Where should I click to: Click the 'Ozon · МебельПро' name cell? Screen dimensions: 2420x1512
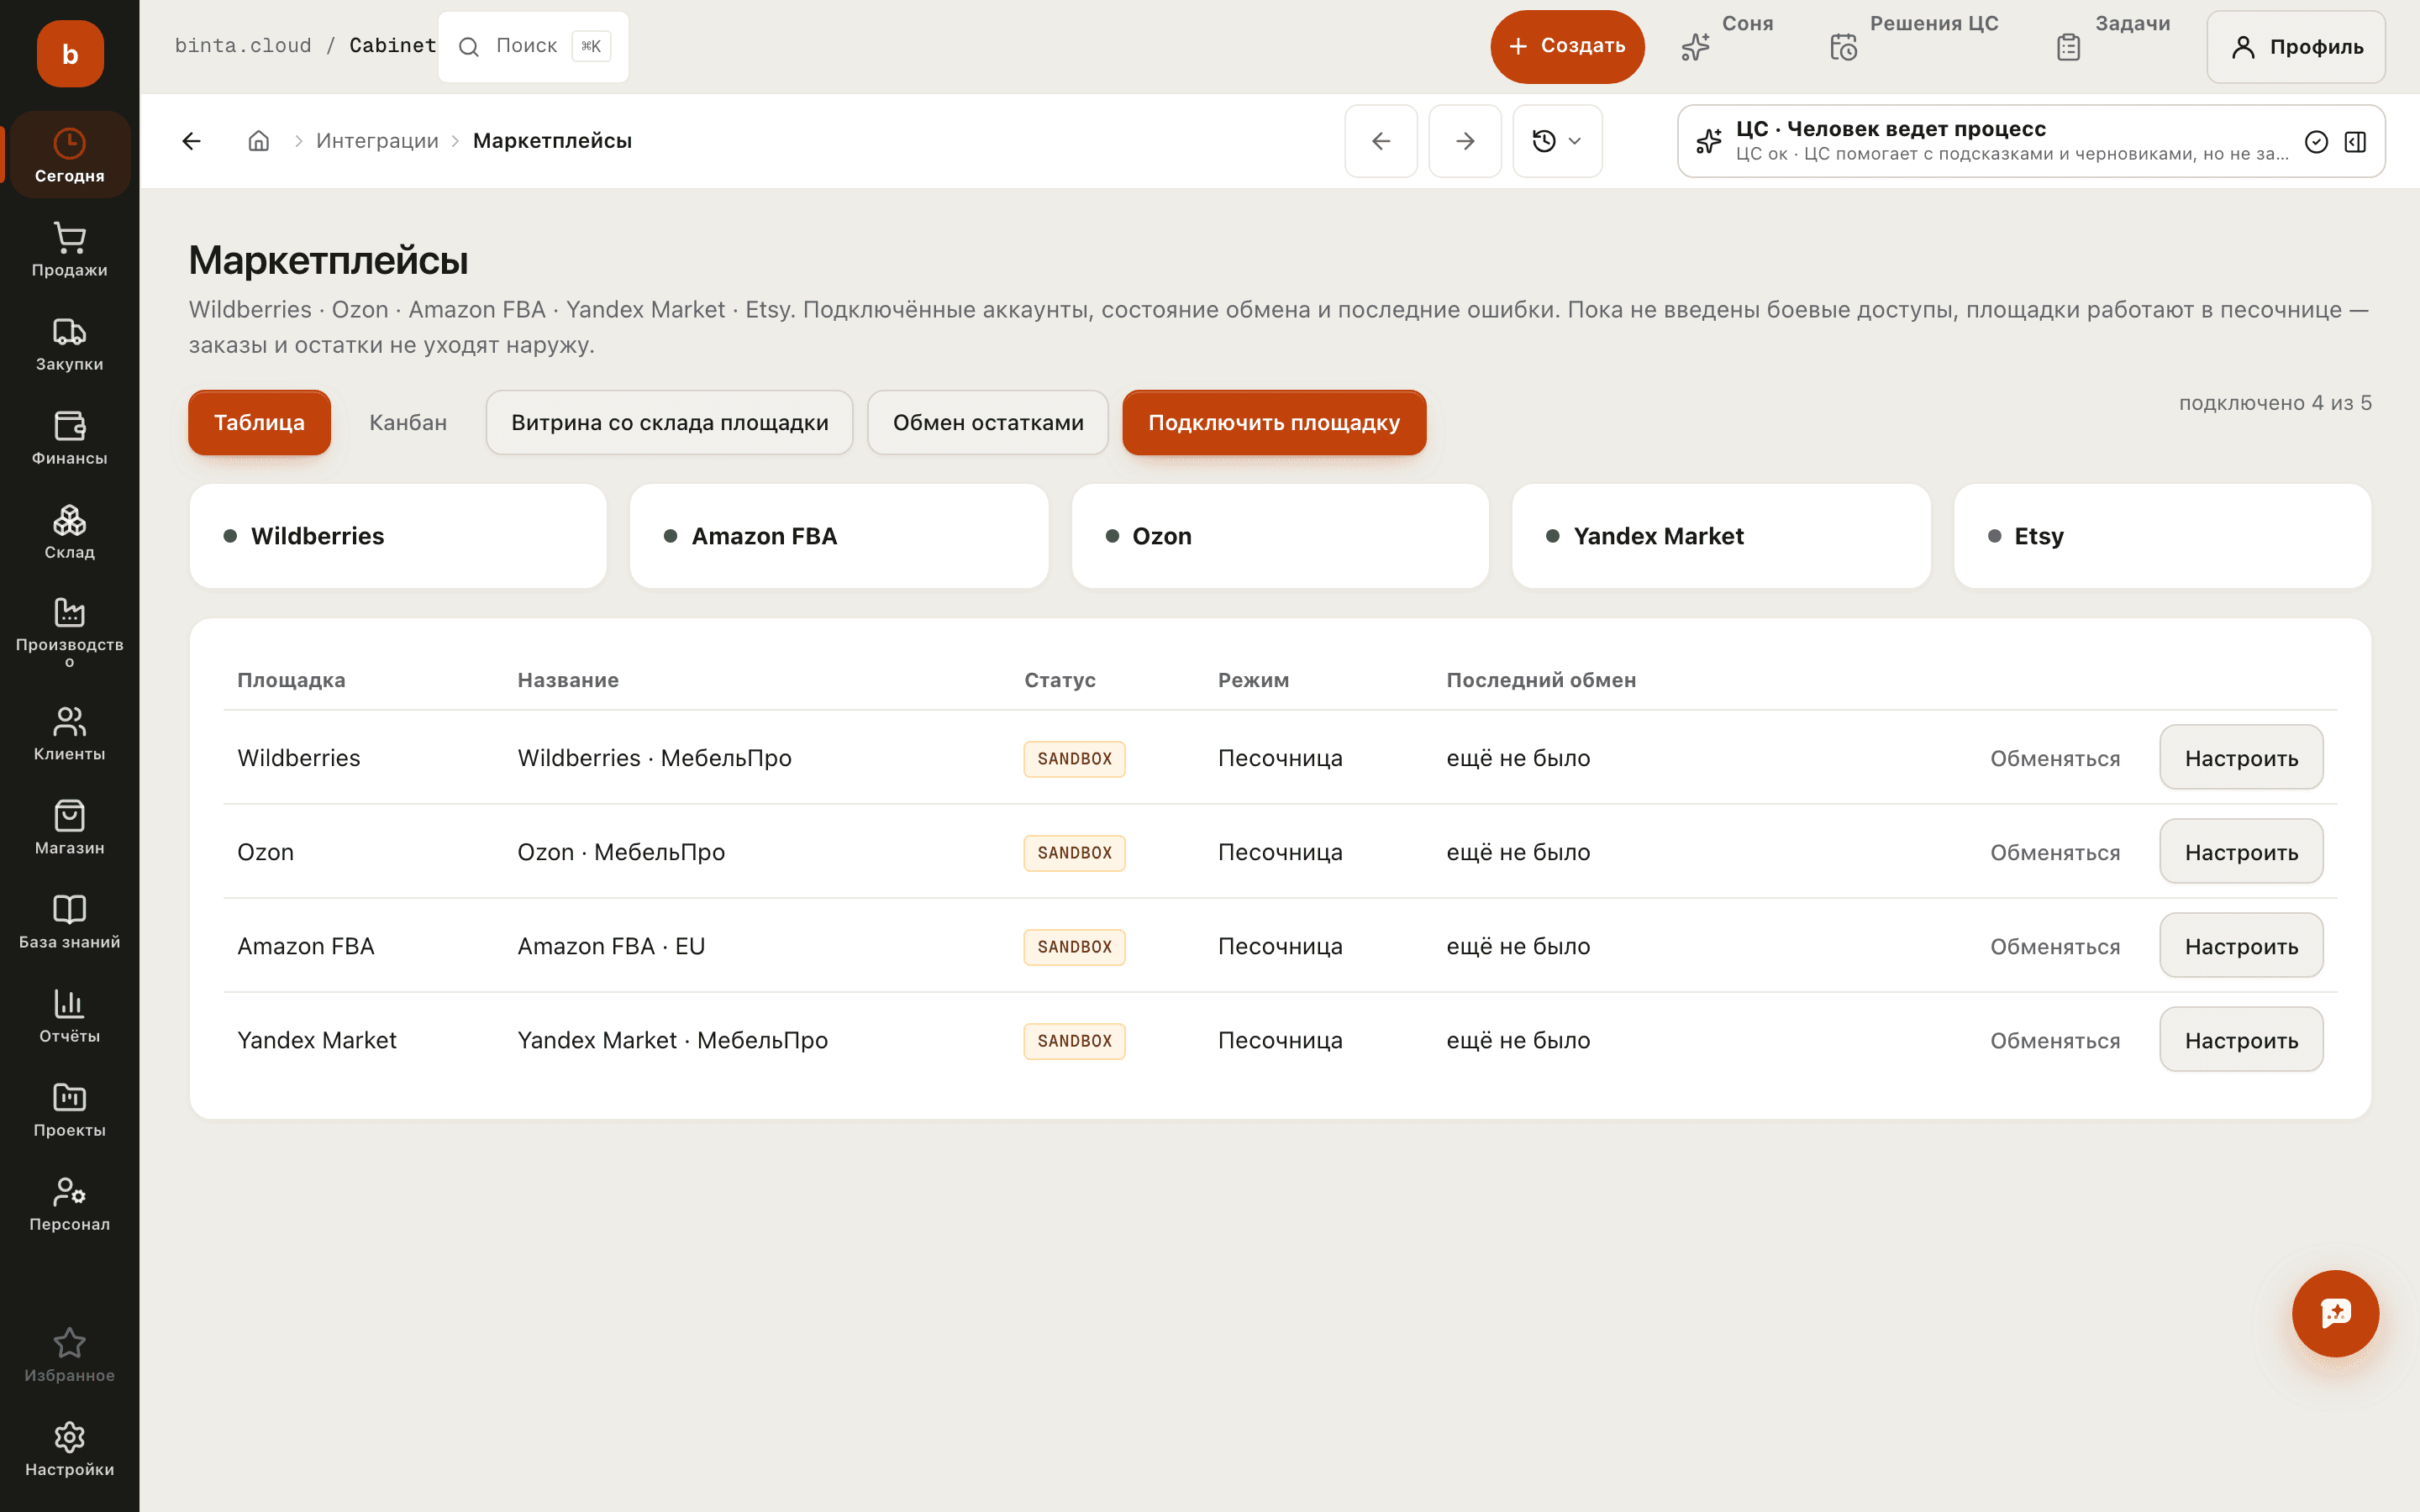[621, 852]
